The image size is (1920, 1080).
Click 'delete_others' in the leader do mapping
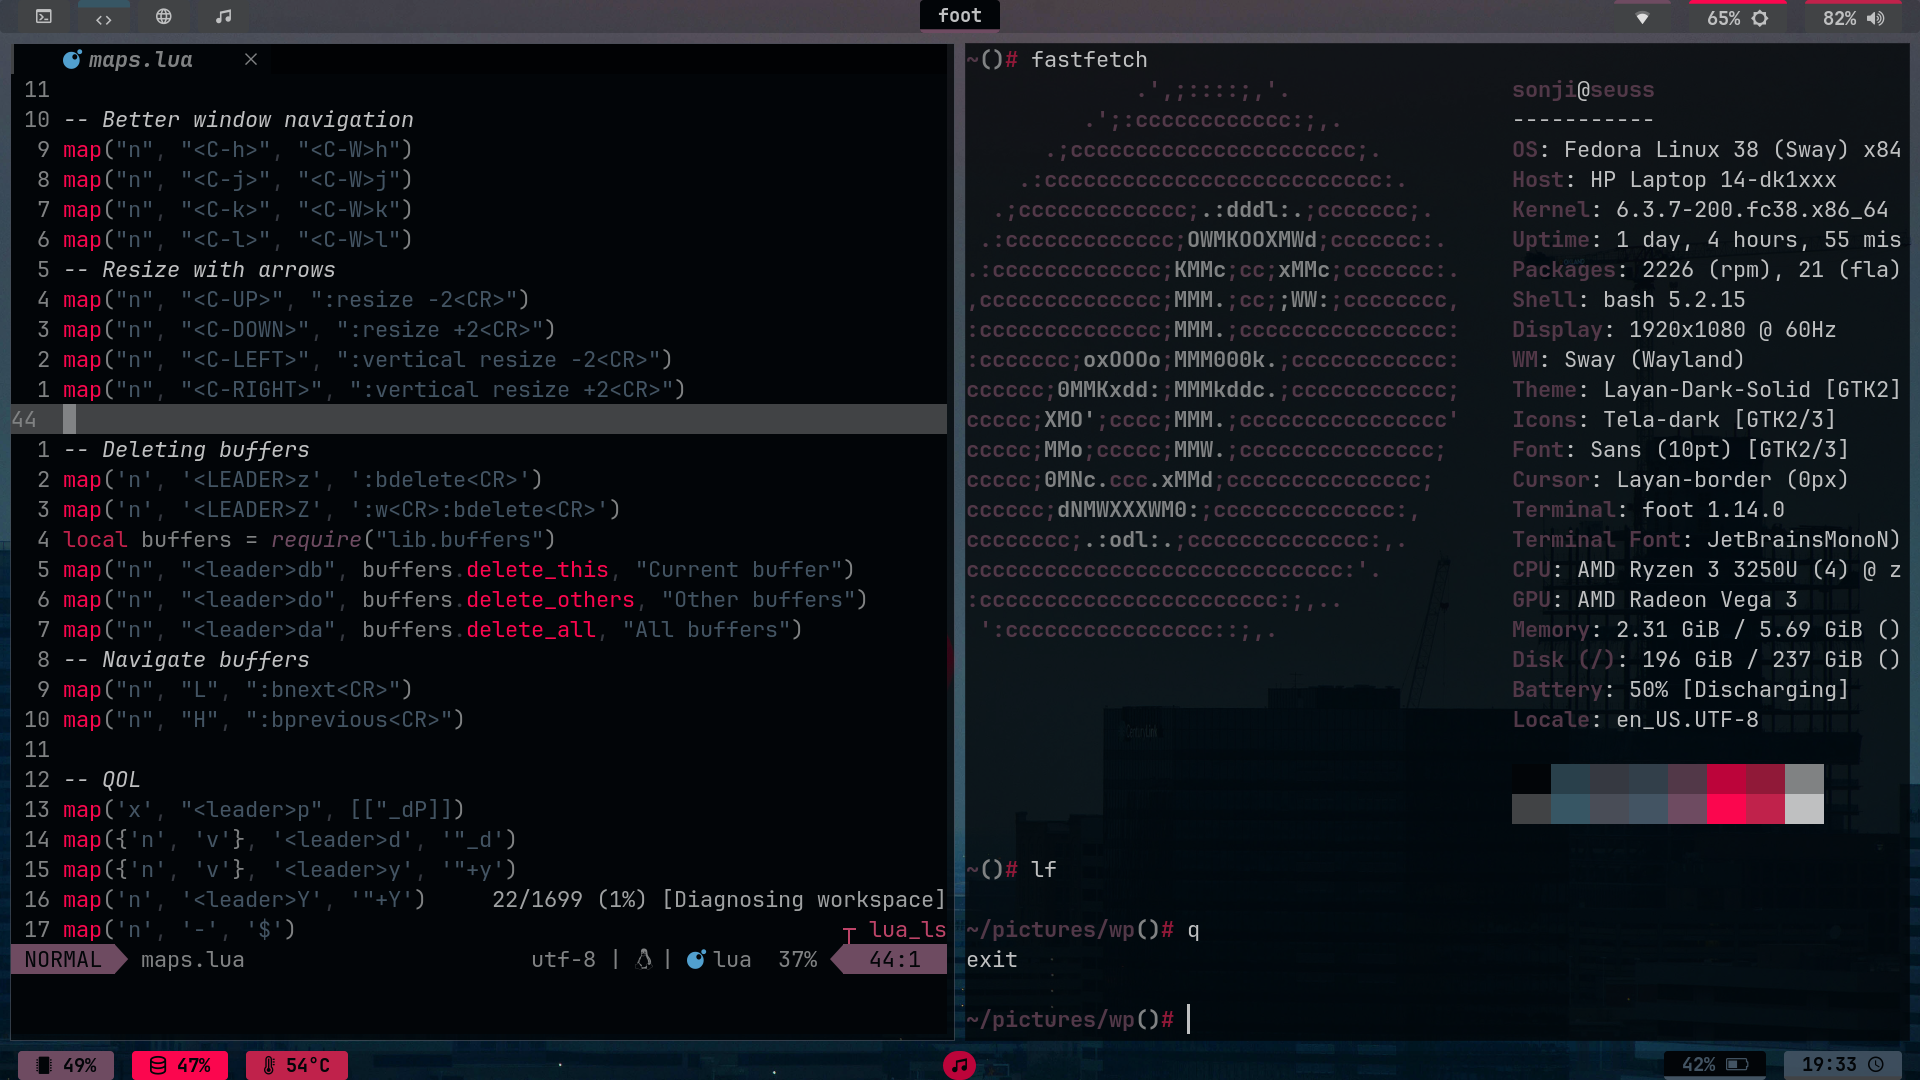[550, 599]
